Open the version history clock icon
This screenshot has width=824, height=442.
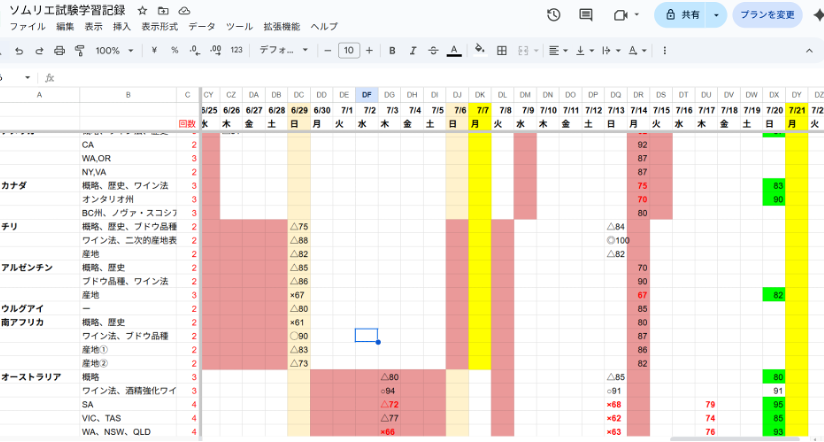pyautogui.click(x=554, y=15)
